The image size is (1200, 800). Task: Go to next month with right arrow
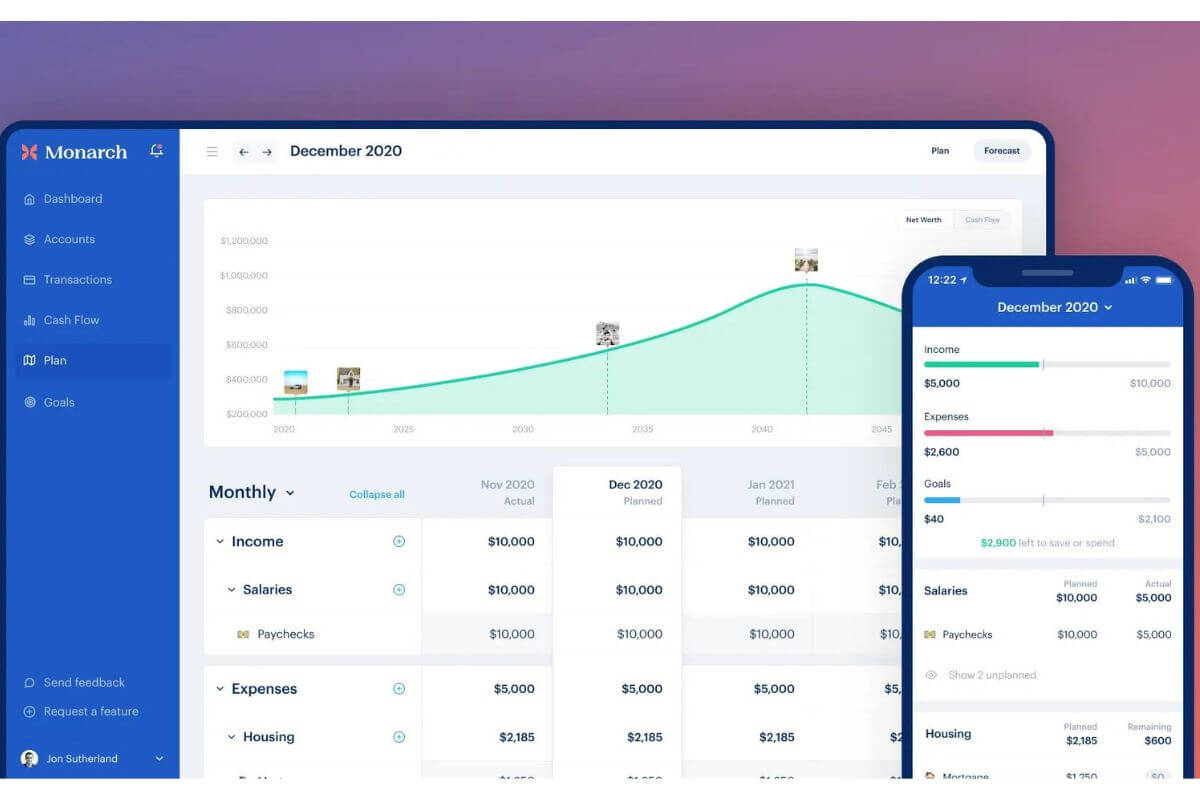[267, 152]
